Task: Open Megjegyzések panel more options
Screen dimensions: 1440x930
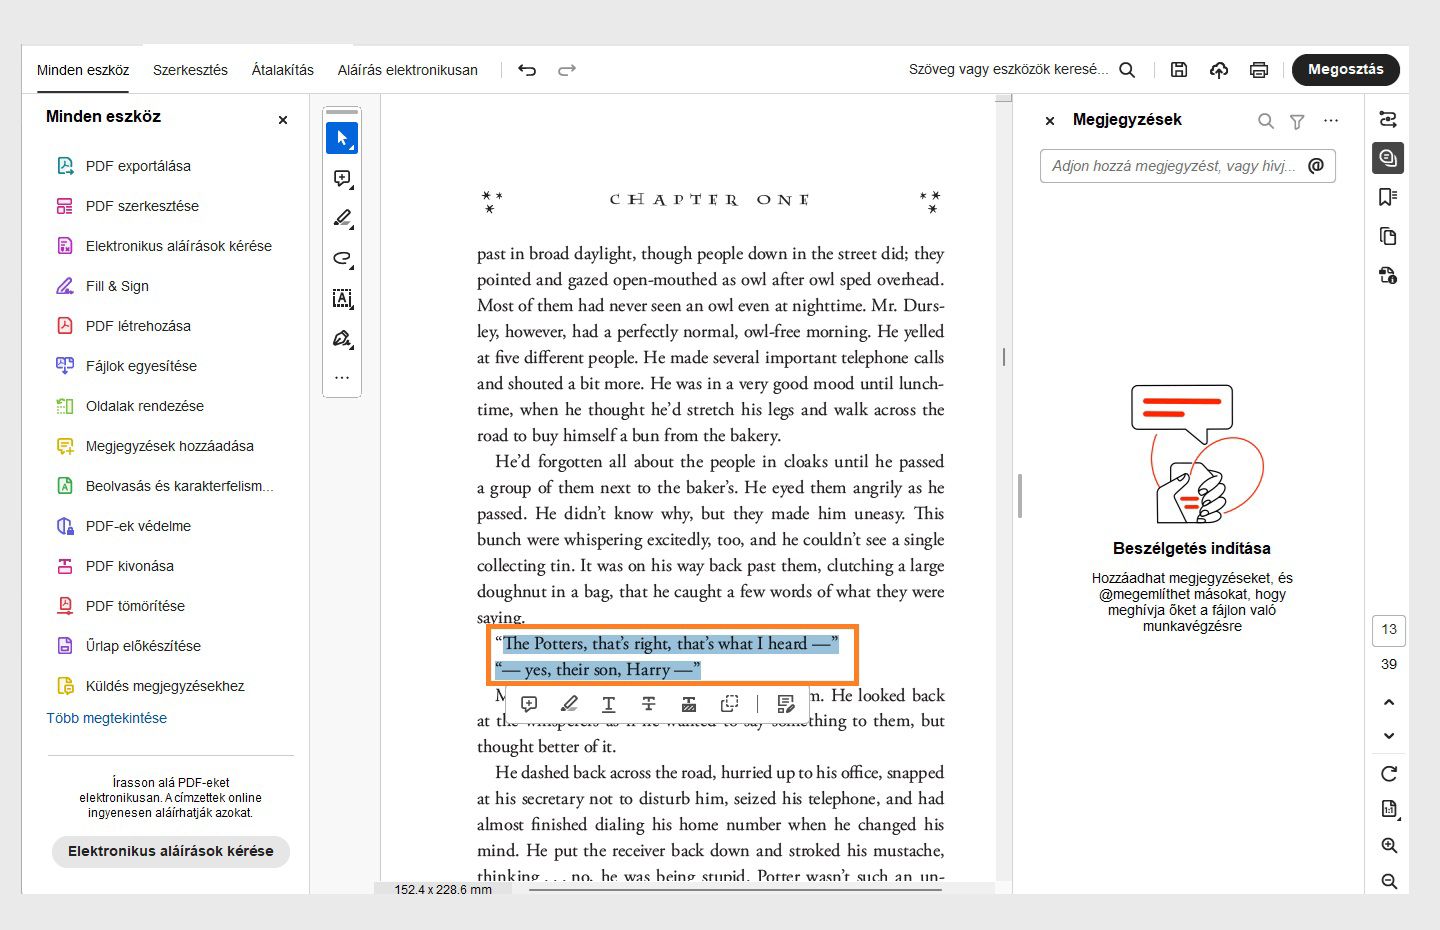Action: click(x=1331, y=121)
